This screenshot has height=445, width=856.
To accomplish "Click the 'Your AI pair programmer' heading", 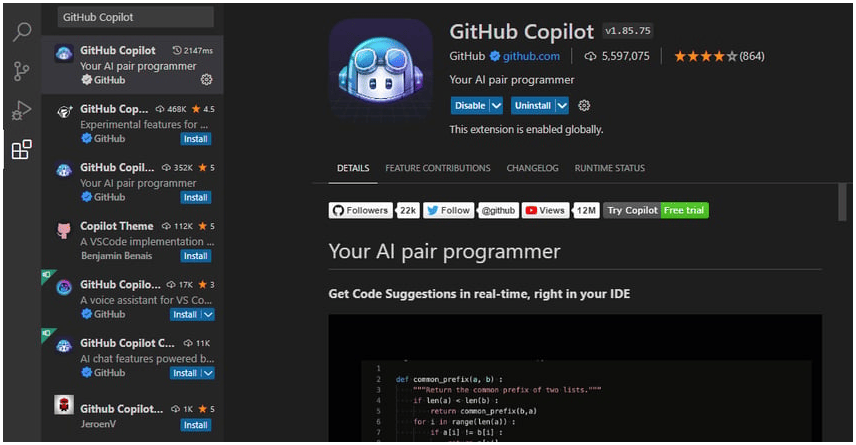I will pyautogui.click(x=444, y=252).
